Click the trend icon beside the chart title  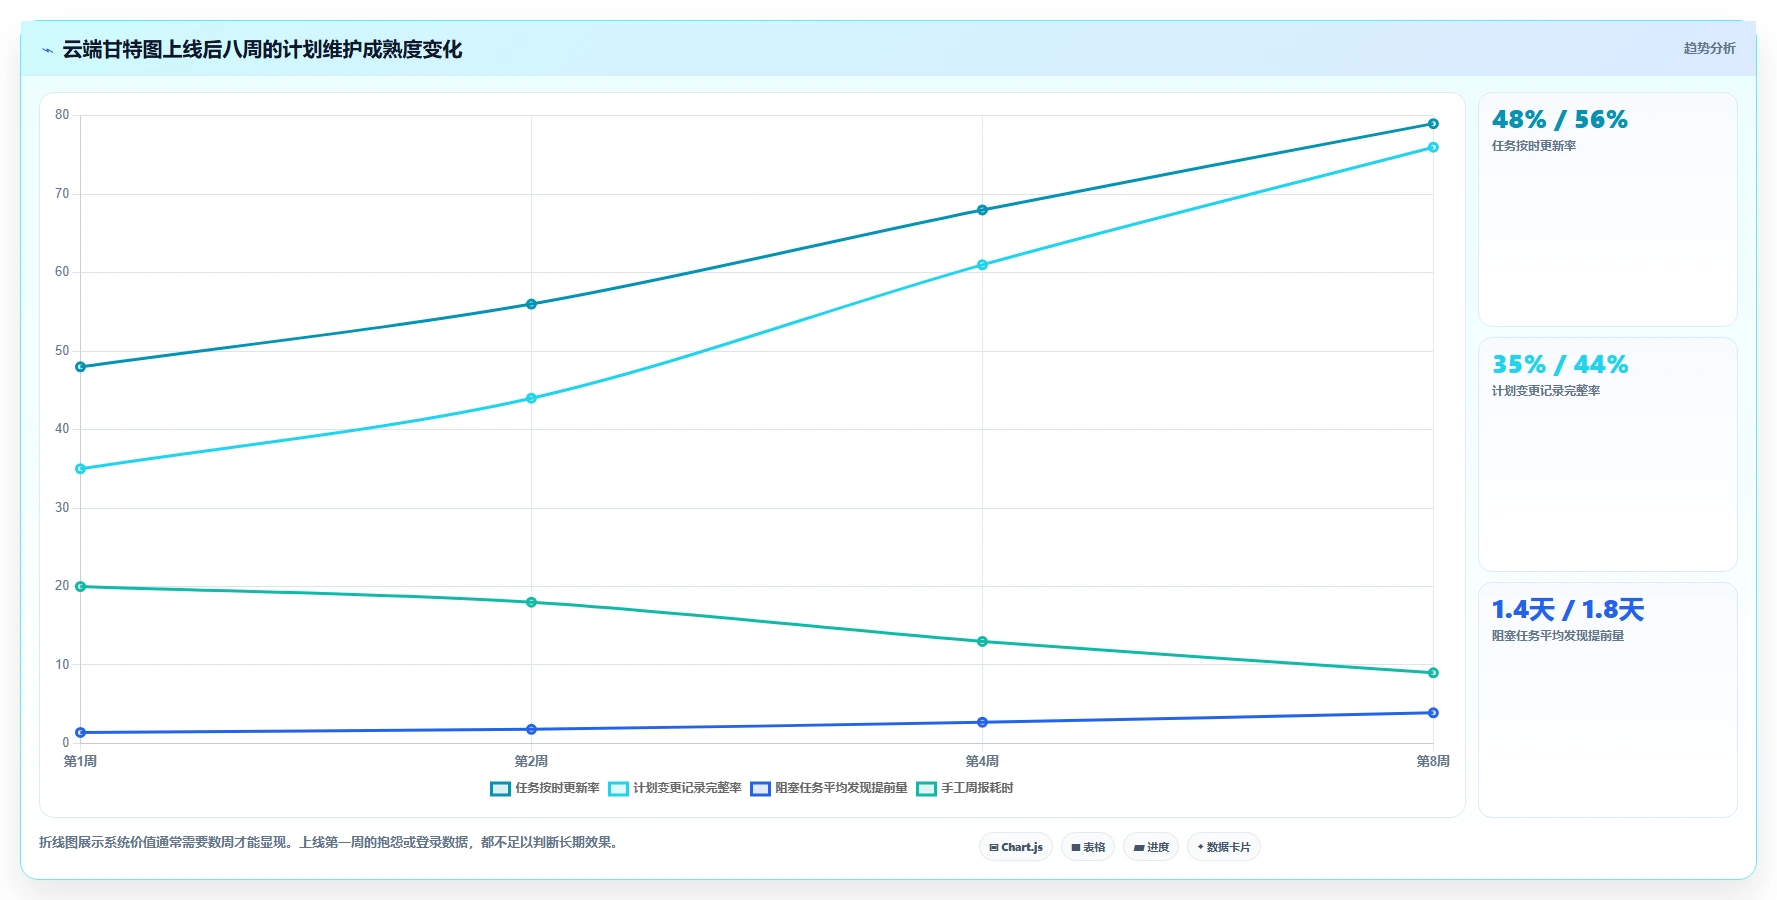47,50
